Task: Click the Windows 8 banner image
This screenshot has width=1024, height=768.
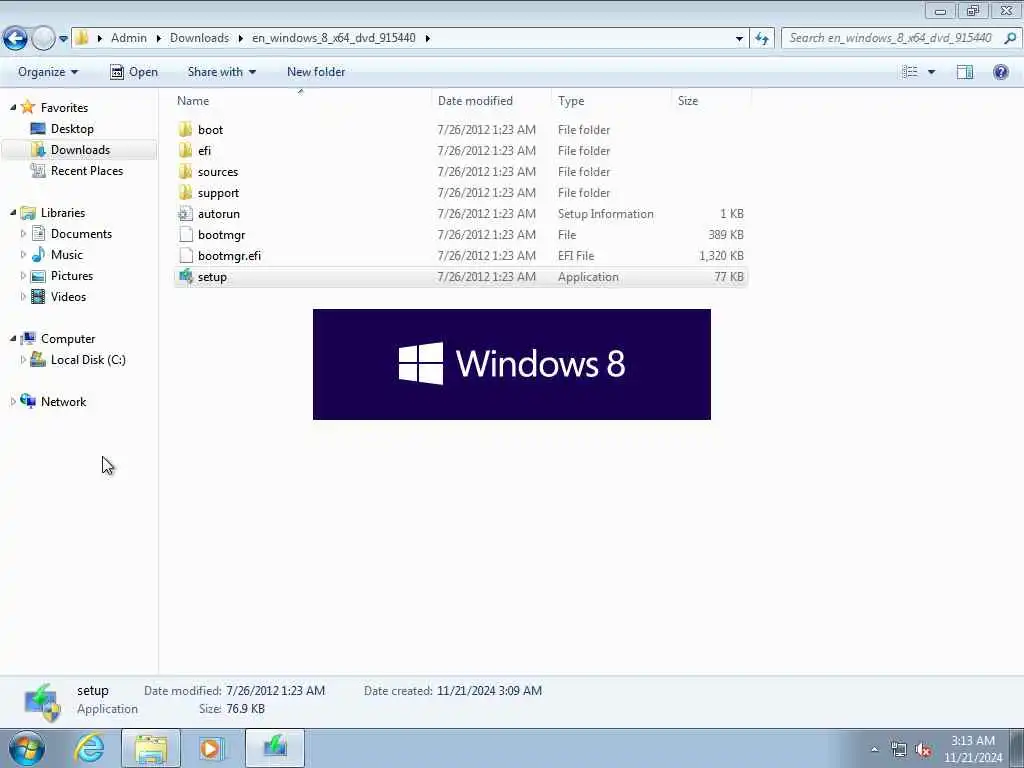Action: pos(511,364)
